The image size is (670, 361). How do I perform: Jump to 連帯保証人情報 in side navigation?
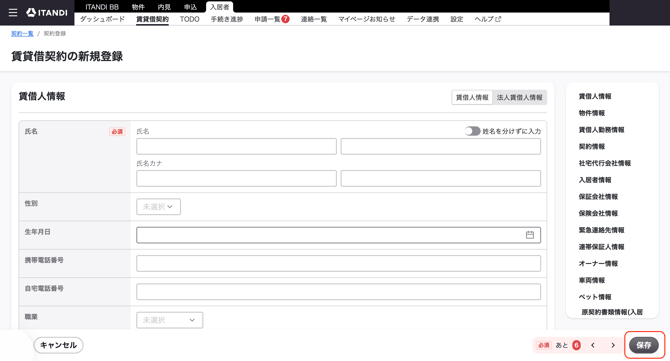[x=601, y=247]
